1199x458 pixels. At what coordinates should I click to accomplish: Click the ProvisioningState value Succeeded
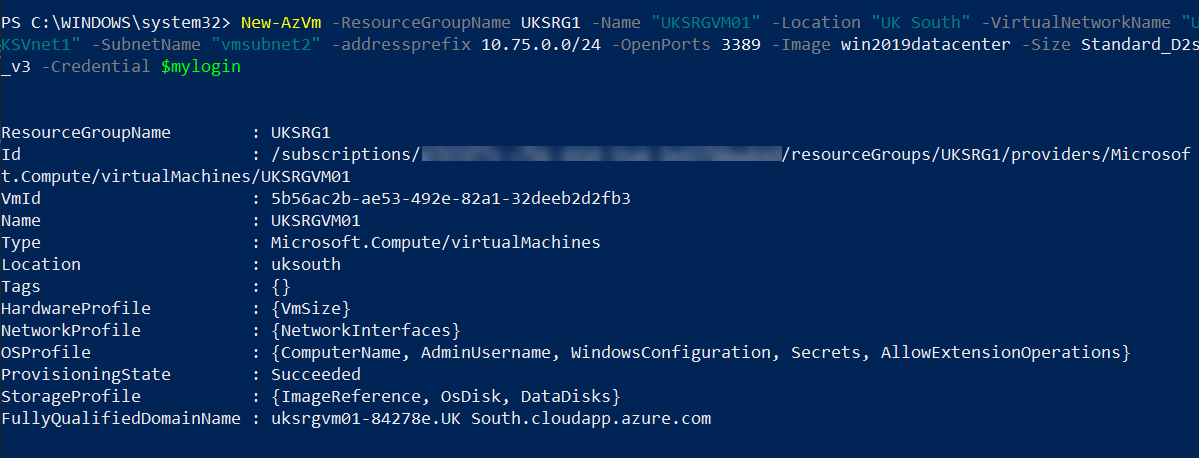click(x=316, y=375)
